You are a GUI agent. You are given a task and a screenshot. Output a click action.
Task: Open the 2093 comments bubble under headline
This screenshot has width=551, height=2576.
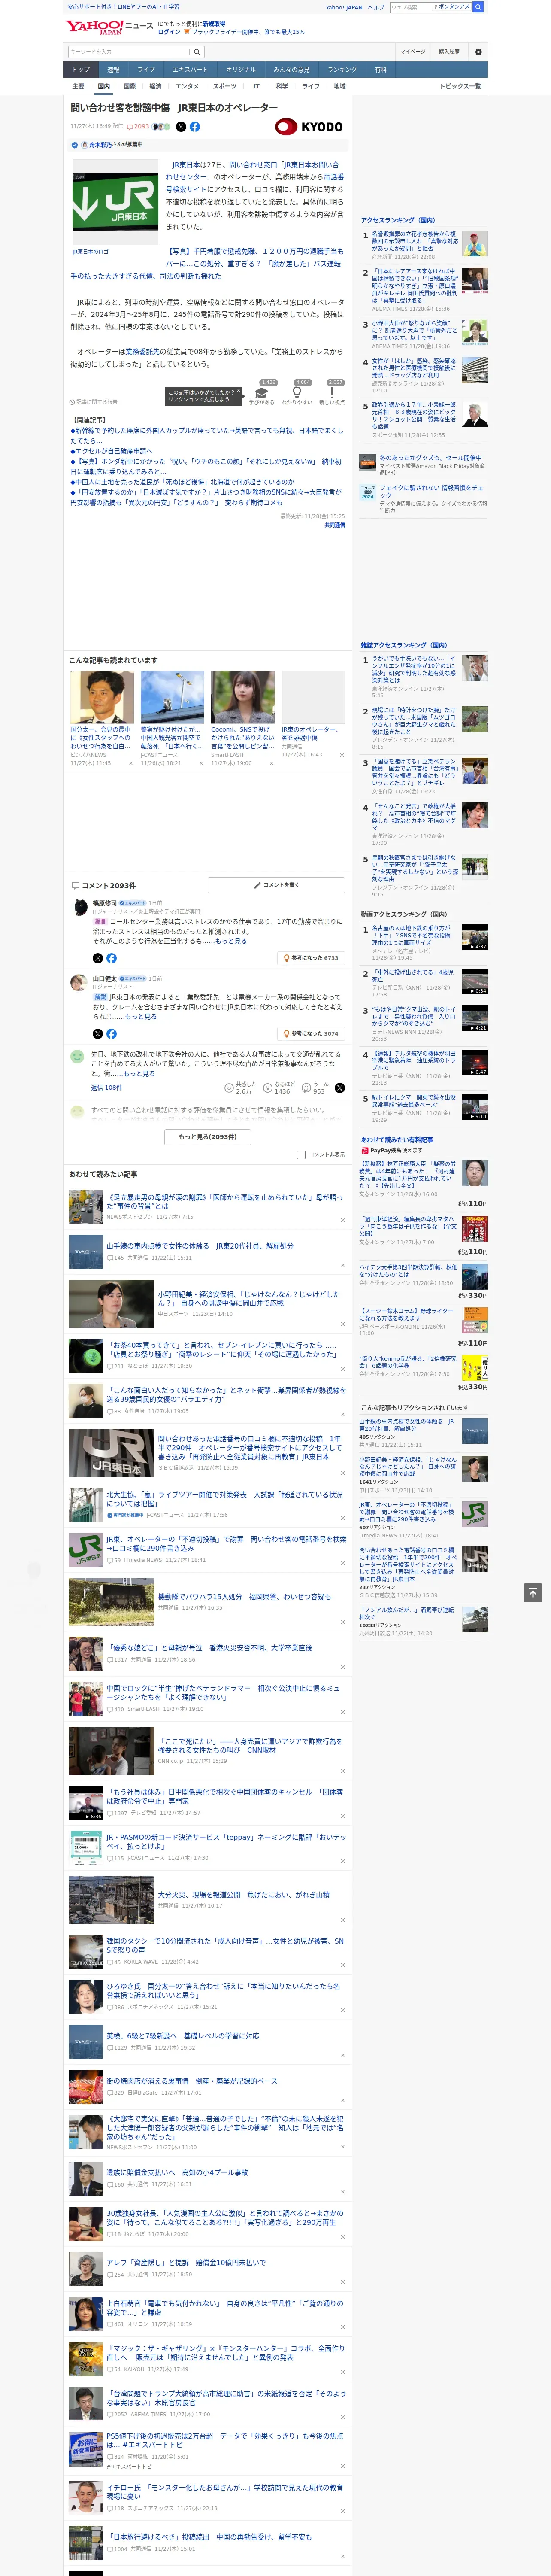[138, 127]
